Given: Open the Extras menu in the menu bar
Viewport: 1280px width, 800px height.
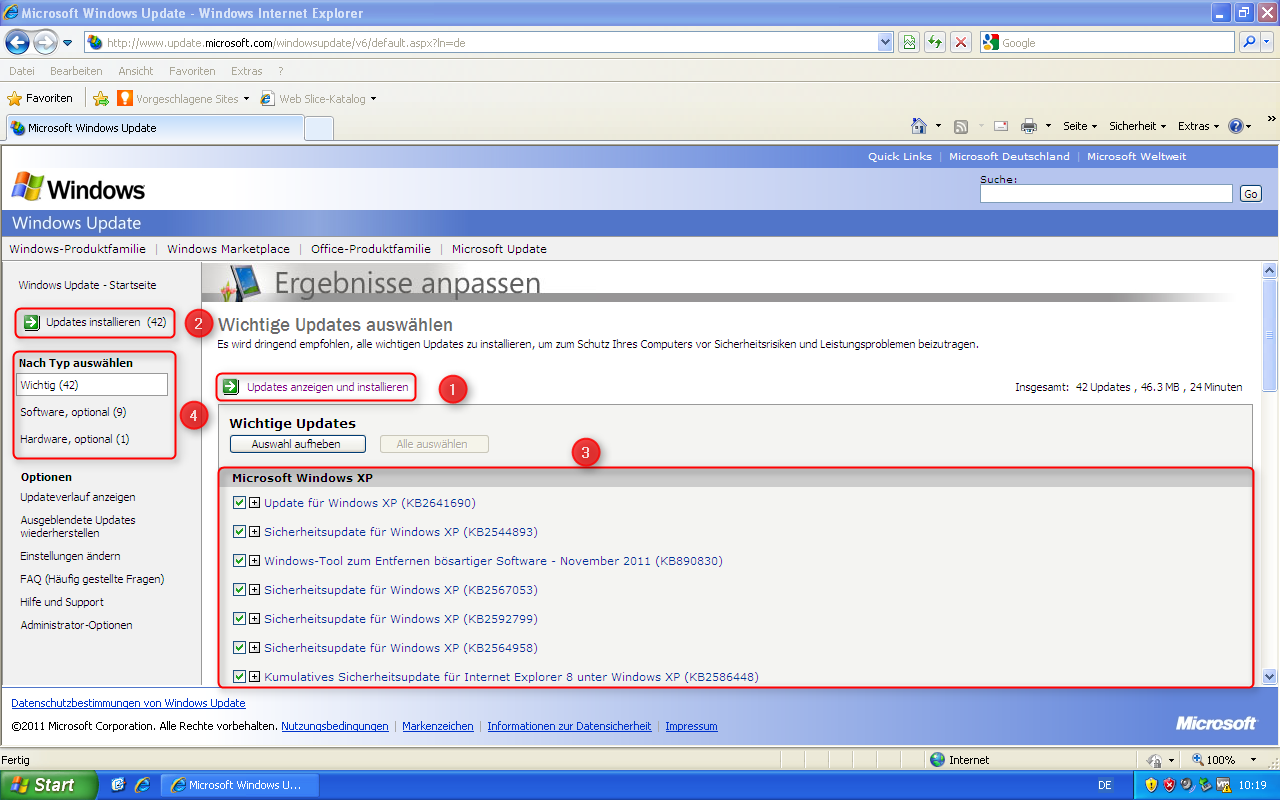Looking at the screenshot, I should point(246,70).
